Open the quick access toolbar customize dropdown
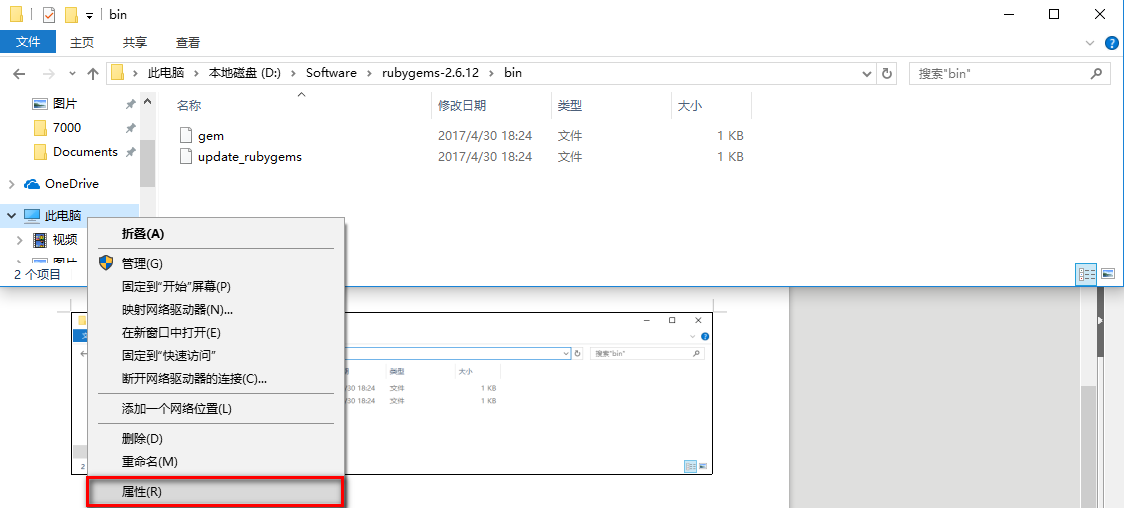1124x508 pixels. pyautogui.click(x=89, y=16)
